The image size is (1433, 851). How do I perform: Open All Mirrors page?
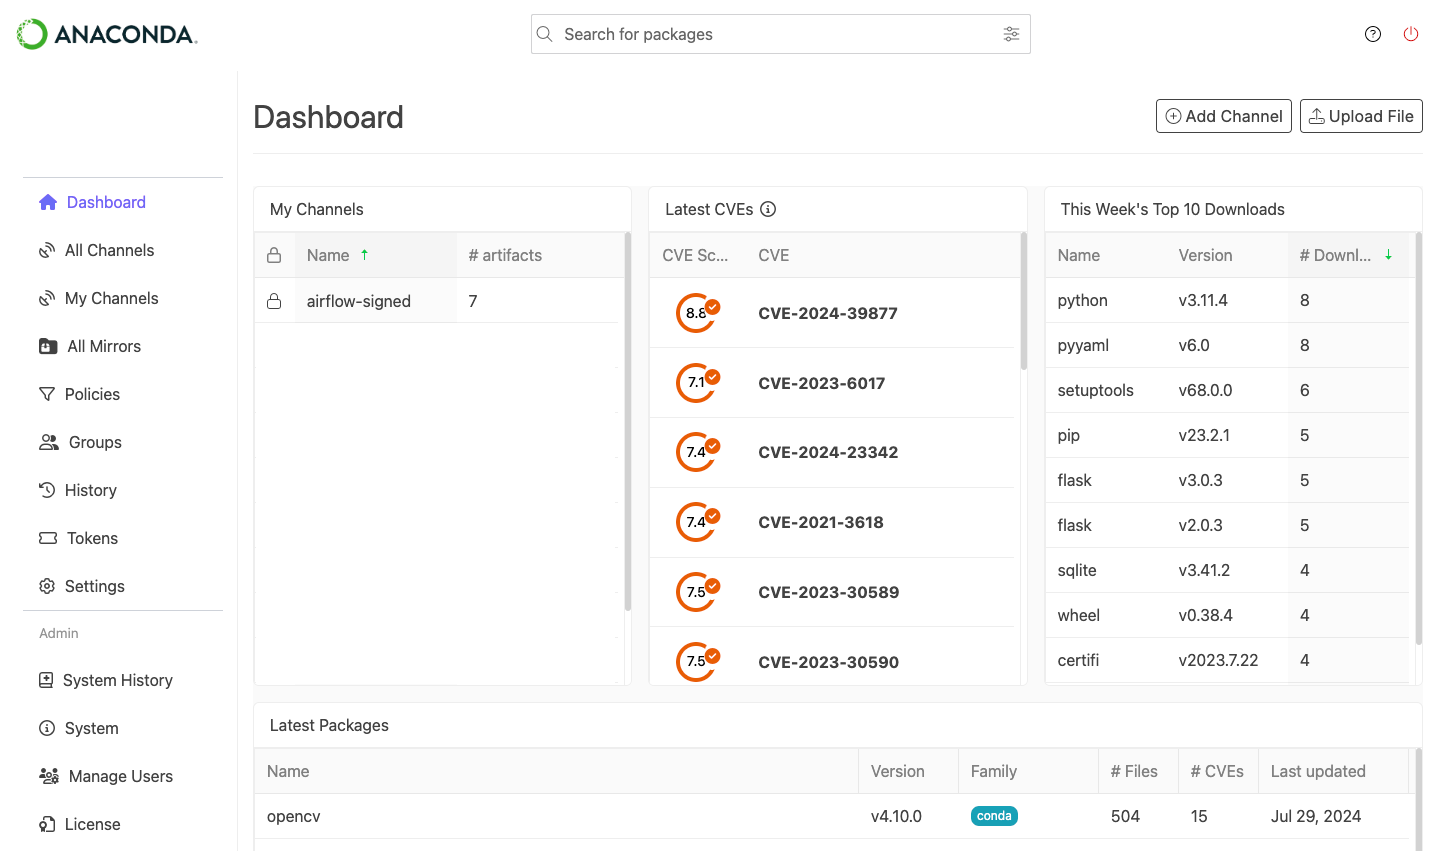pos(90,346)
